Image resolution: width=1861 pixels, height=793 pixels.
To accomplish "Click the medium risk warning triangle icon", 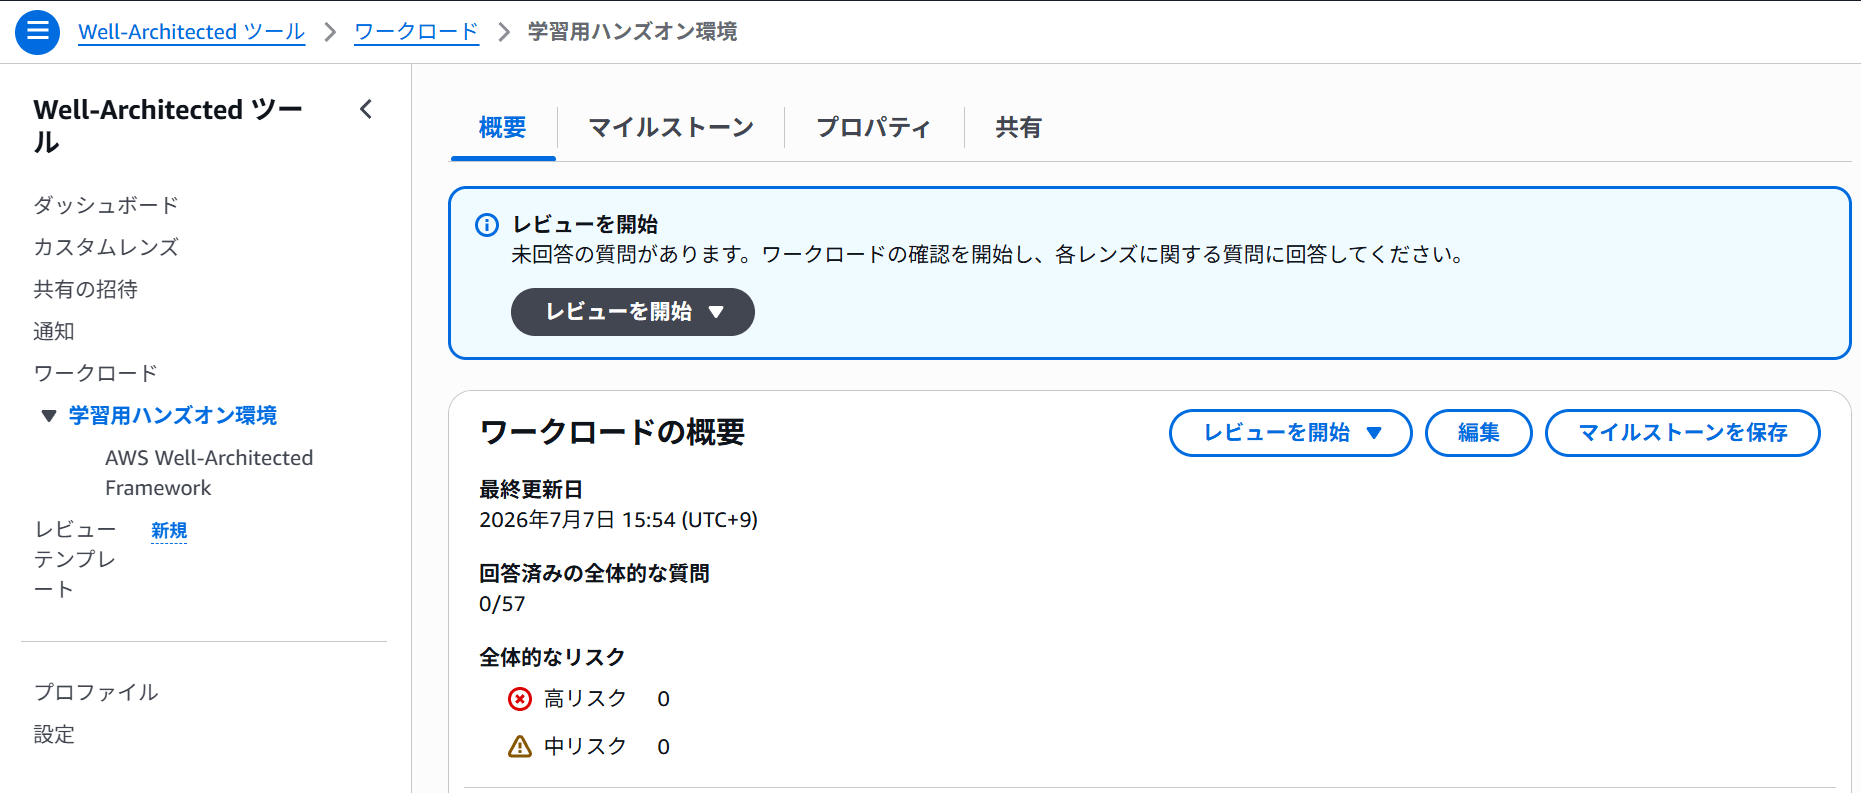I will pyautogui.click(x=520, y=746).
